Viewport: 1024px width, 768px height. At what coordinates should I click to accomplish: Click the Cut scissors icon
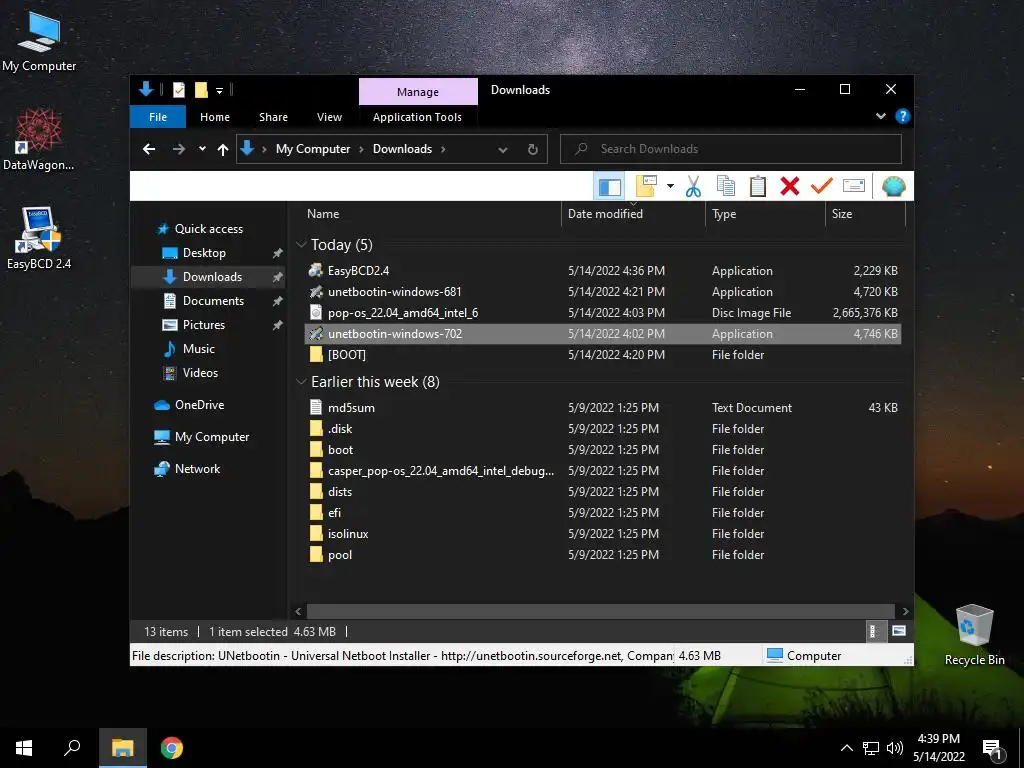click(x=693, y=186)
